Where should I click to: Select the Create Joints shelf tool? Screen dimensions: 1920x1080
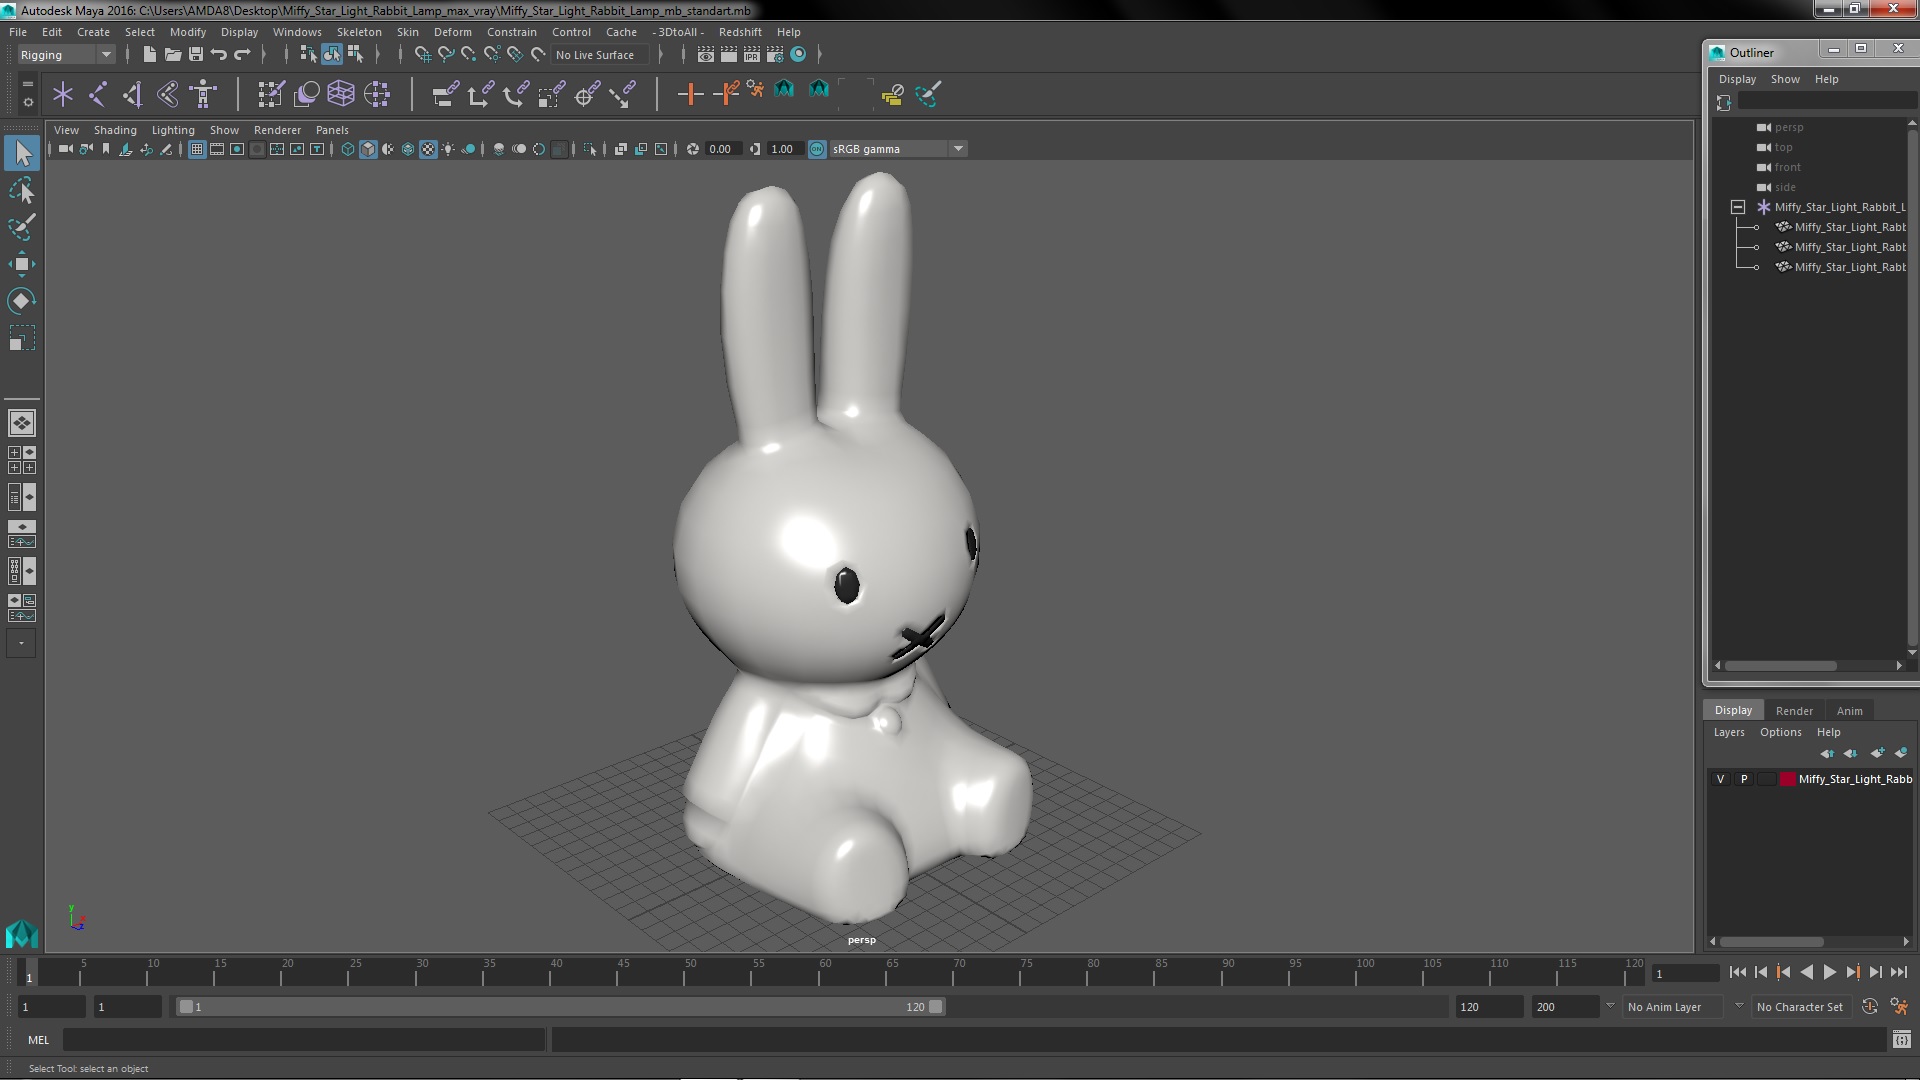coord(98,94)
